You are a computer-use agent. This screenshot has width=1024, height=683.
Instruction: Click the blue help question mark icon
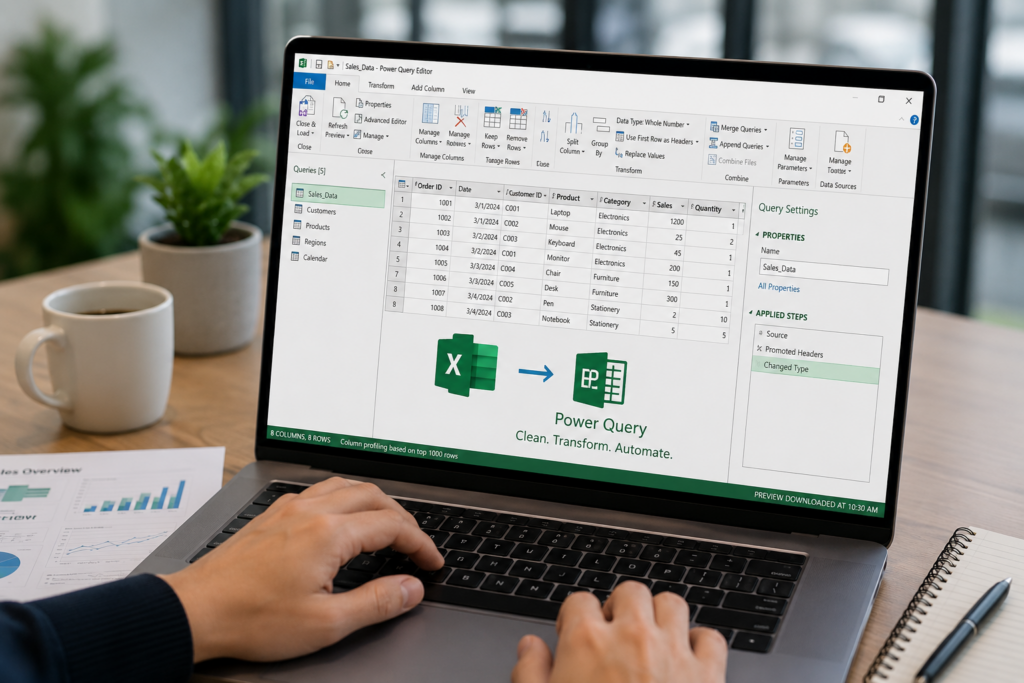914,120
